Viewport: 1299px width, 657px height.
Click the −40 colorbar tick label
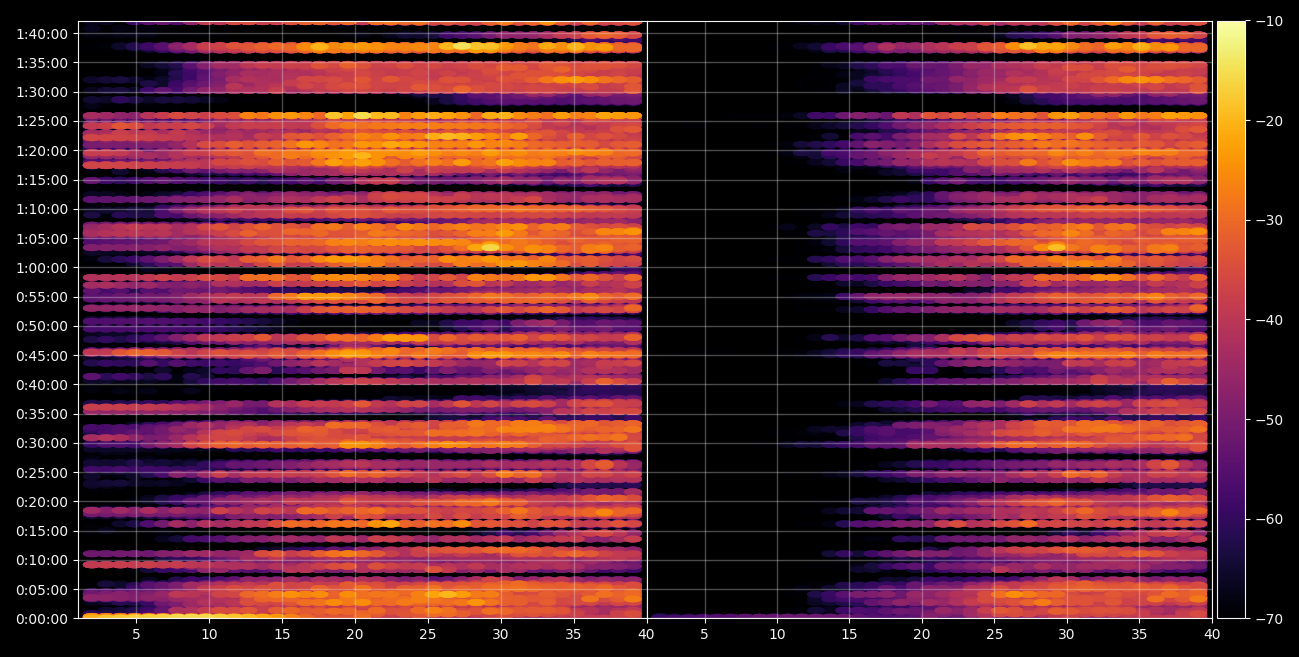pyautogui.click(x=1268, y=320)
